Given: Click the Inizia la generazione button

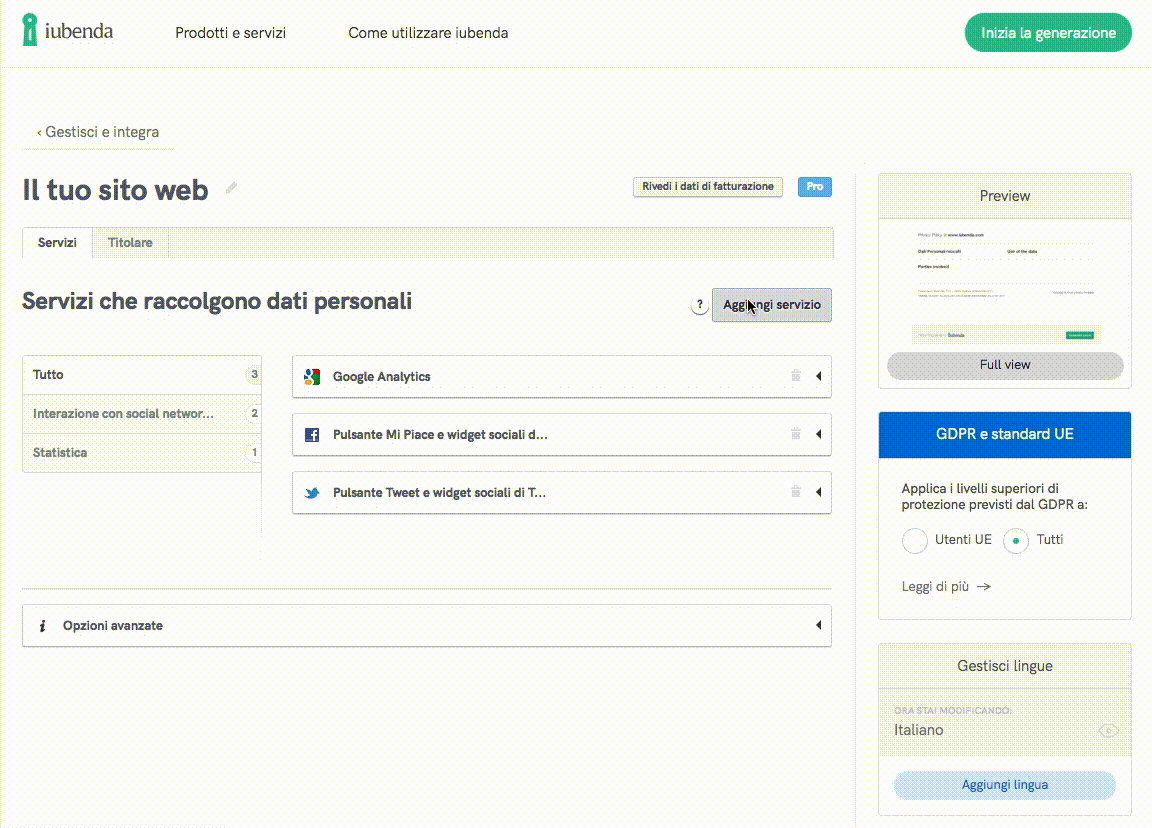Looking at the screenshot, I should [1048, 33].
